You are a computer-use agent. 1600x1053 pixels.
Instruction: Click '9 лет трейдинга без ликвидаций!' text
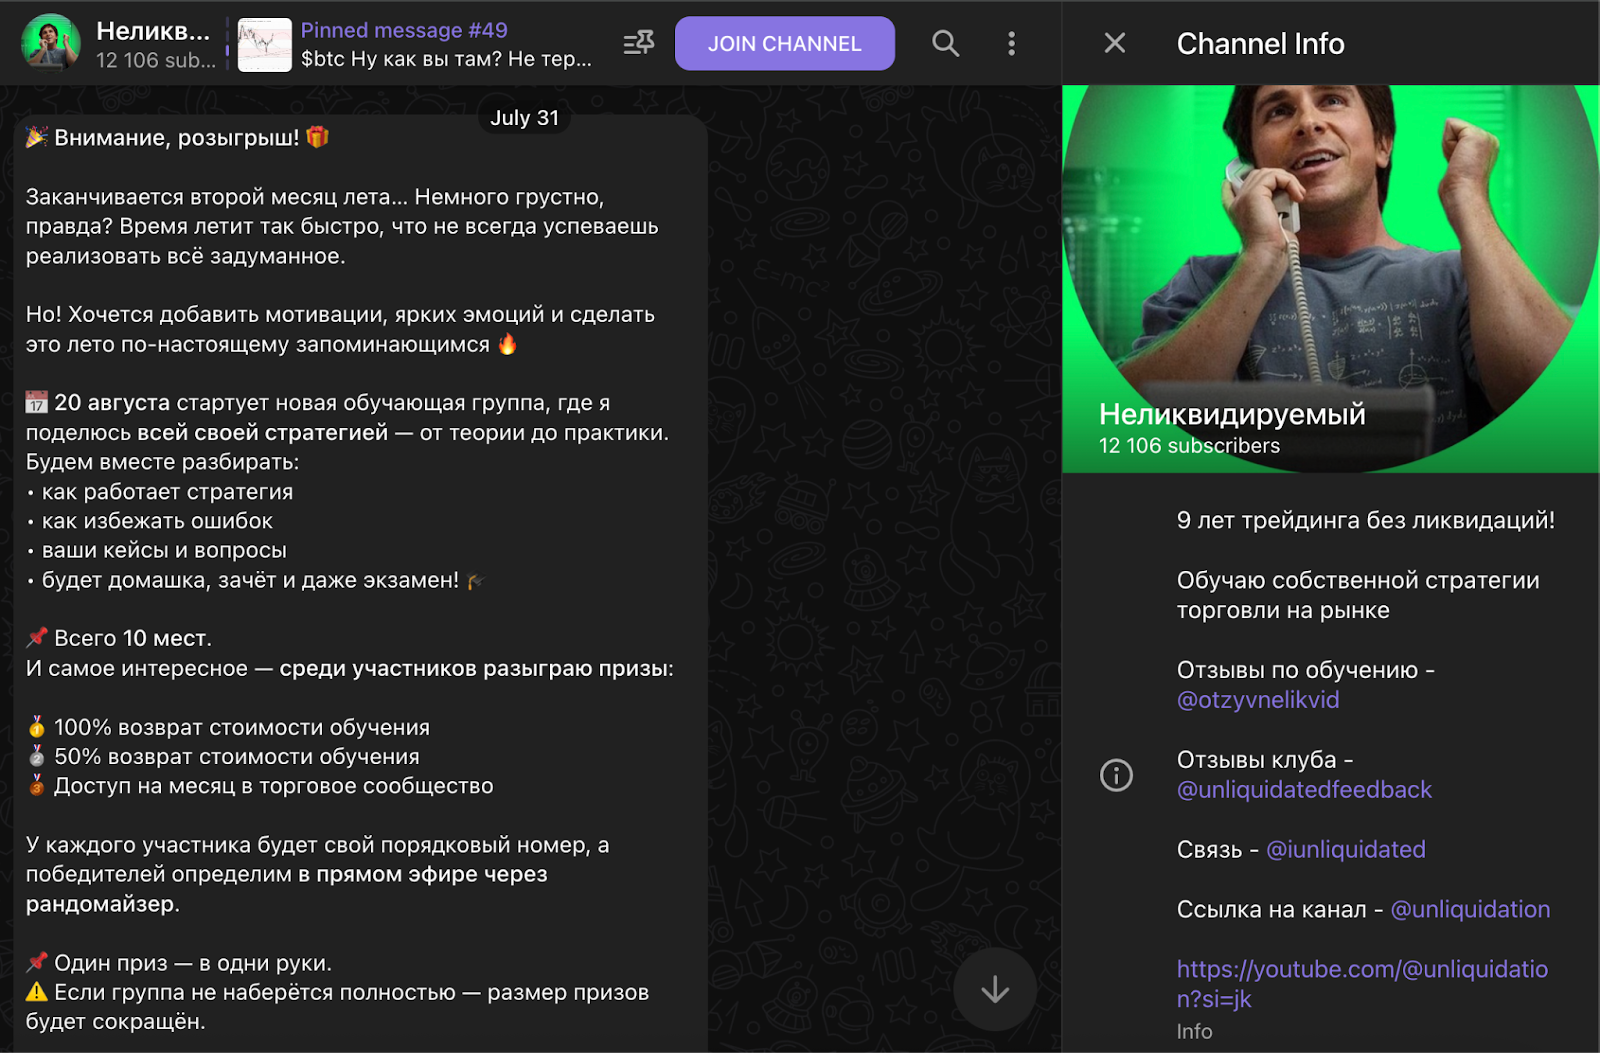click(1366, 521)
